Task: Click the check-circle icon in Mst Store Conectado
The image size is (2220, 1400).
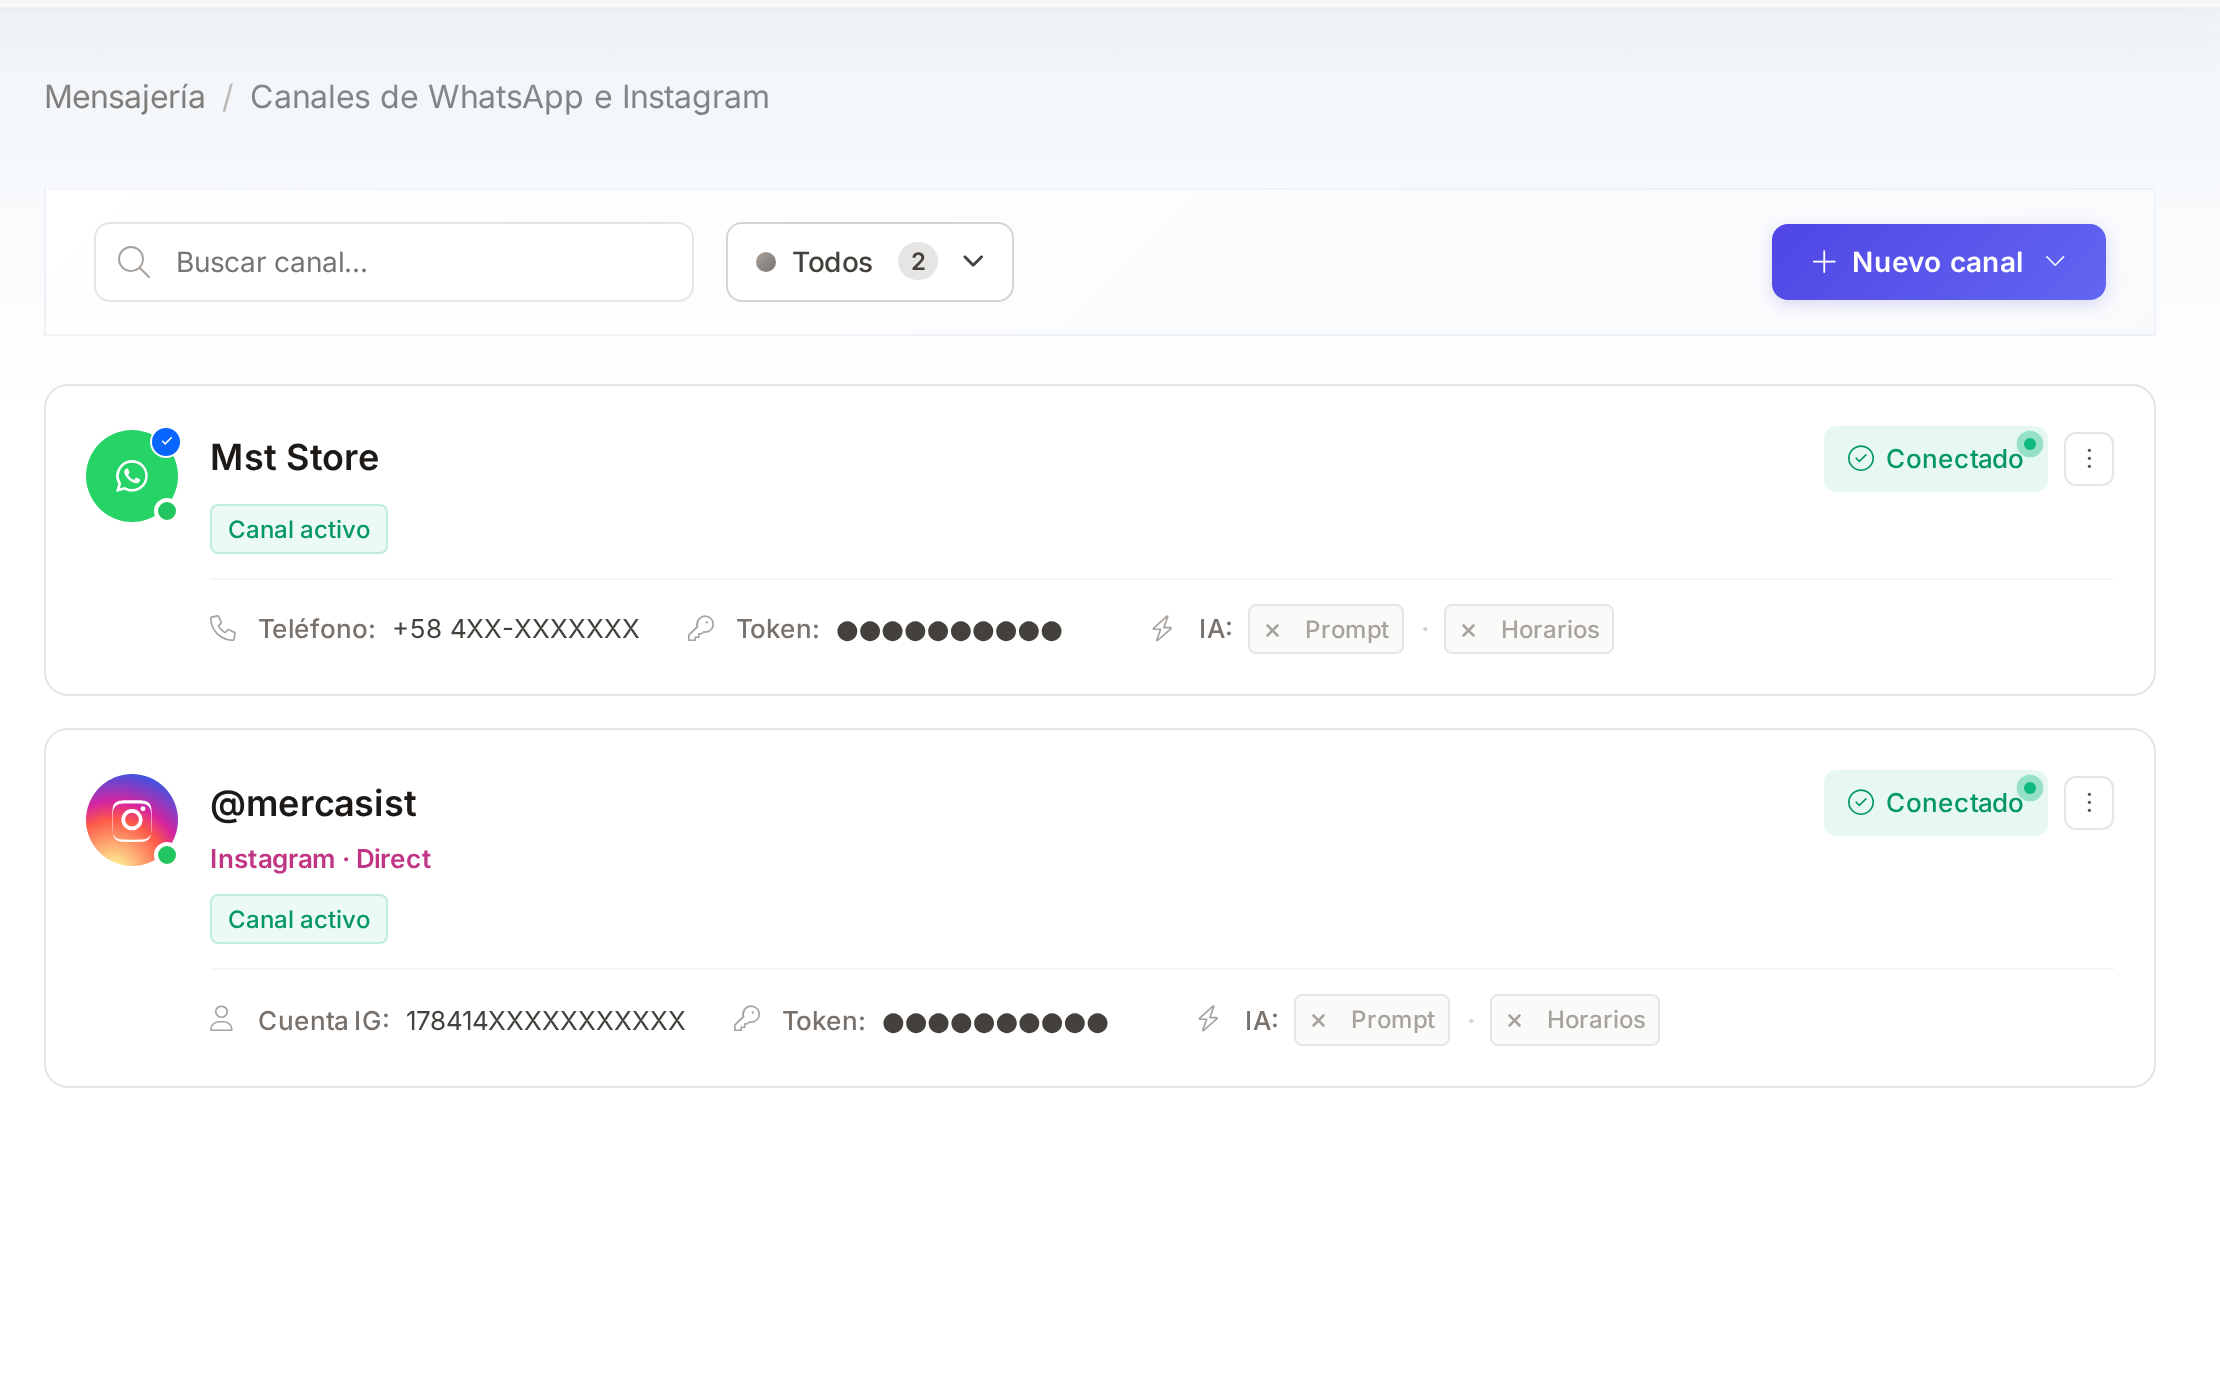Action: pos(1861,459)
